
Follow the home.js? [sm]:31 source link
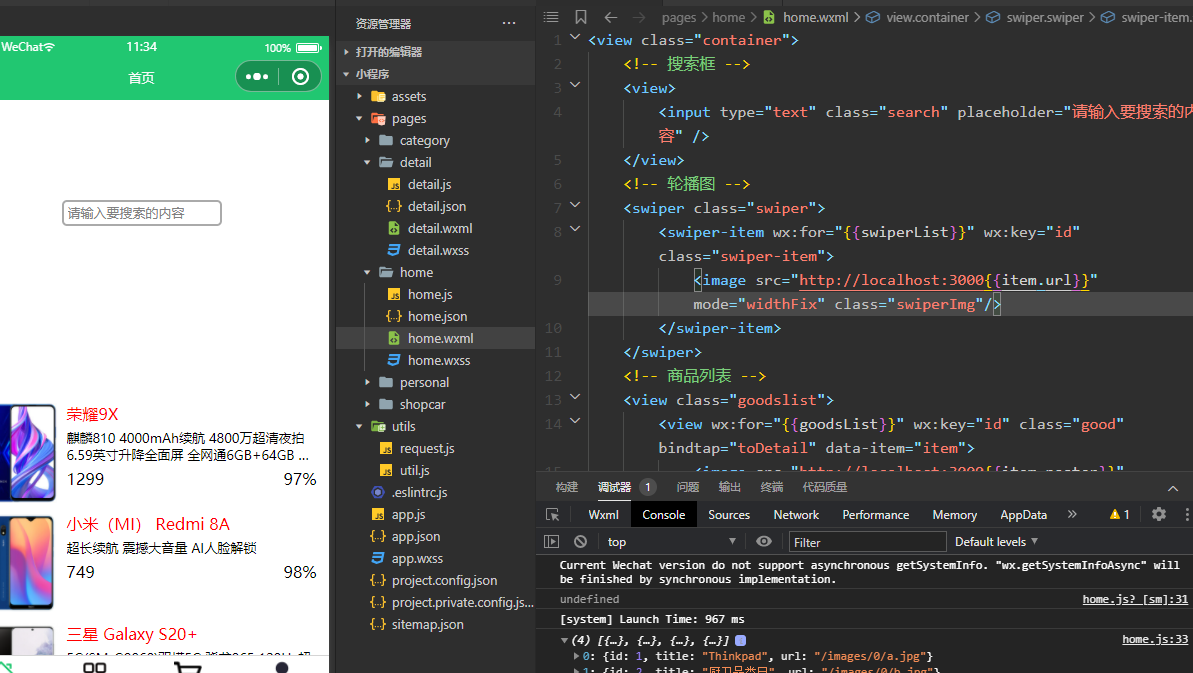click(1135, 599)
